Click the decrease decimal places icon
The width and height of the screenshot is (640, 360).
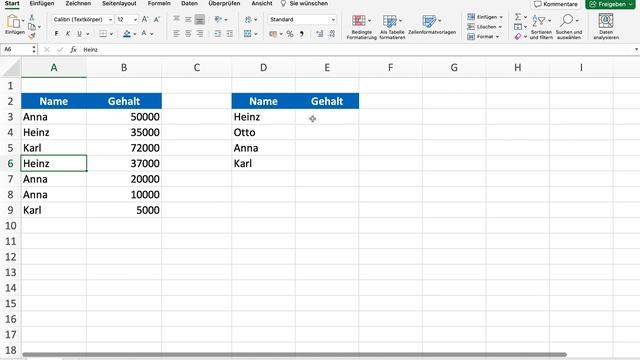click(332, 34)
